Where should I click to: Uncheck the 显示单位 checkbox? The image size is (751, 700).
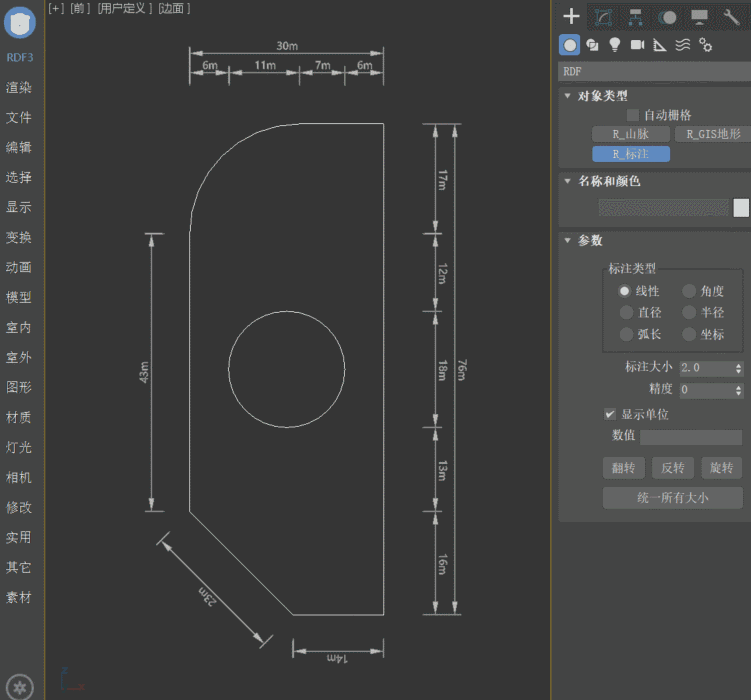[610, 414]
